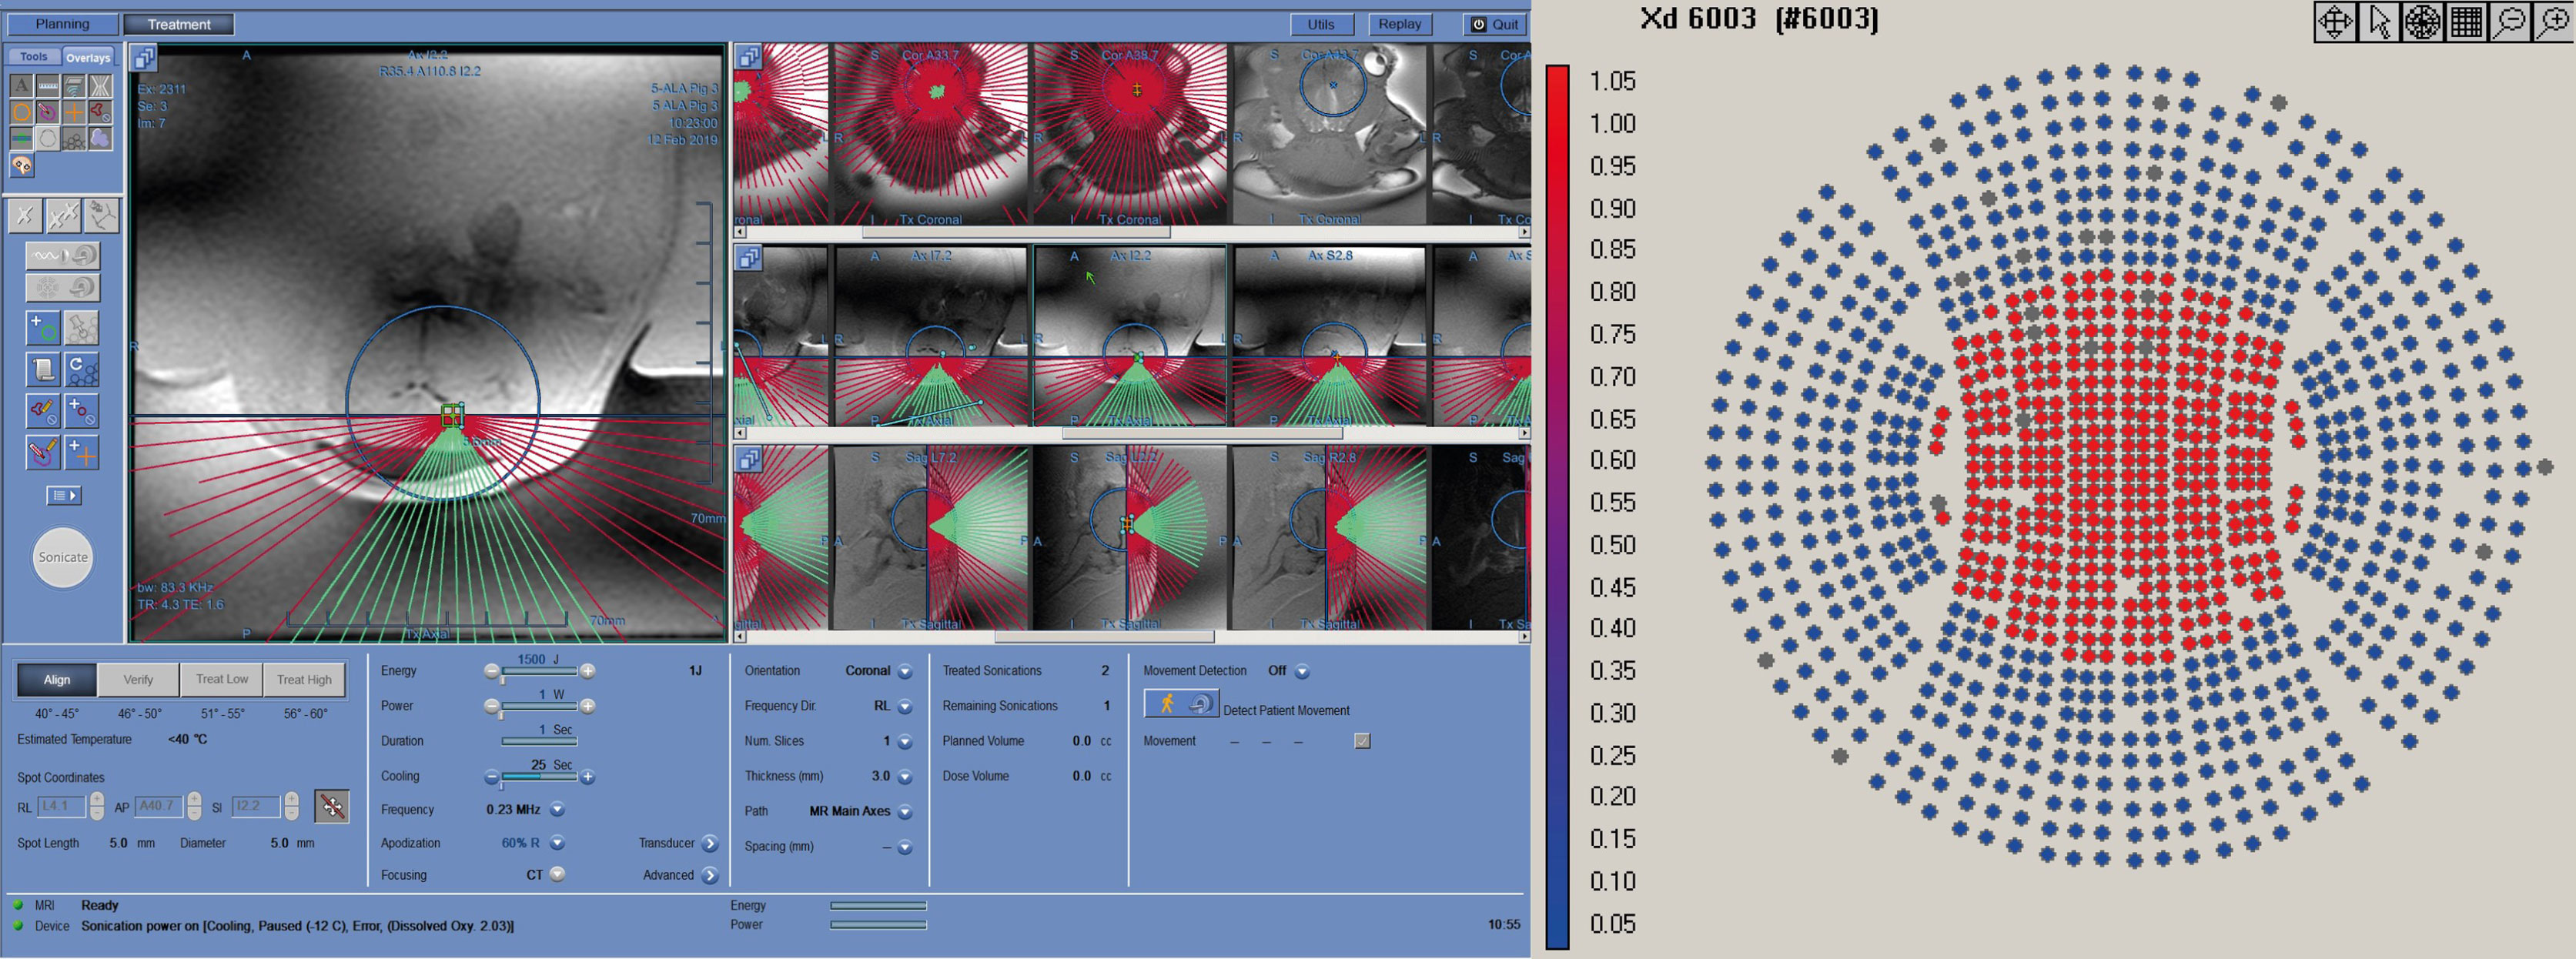Click the pan arrows icon in Xd 6003

coord(2335,22)
